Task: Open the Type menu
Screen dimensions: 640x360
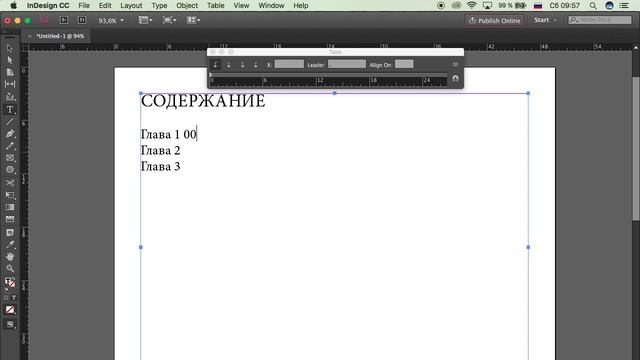Action: coord(159,5)
